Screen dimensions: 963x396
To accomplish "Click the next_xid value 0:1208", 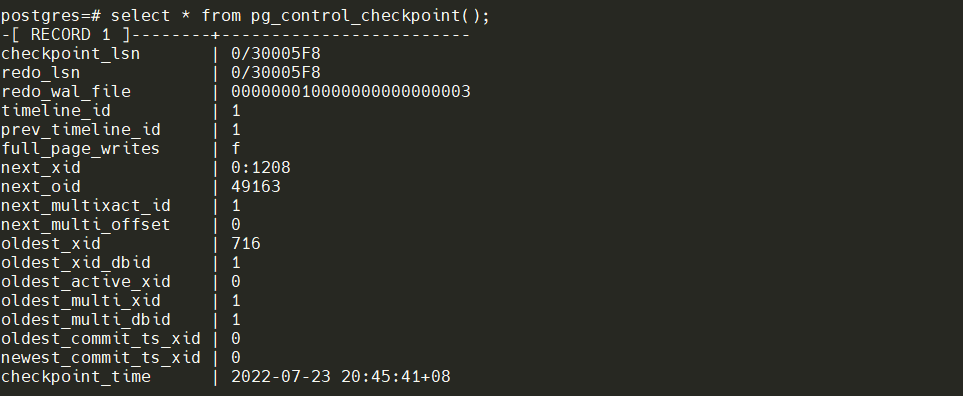I will [x=261, y=168].
